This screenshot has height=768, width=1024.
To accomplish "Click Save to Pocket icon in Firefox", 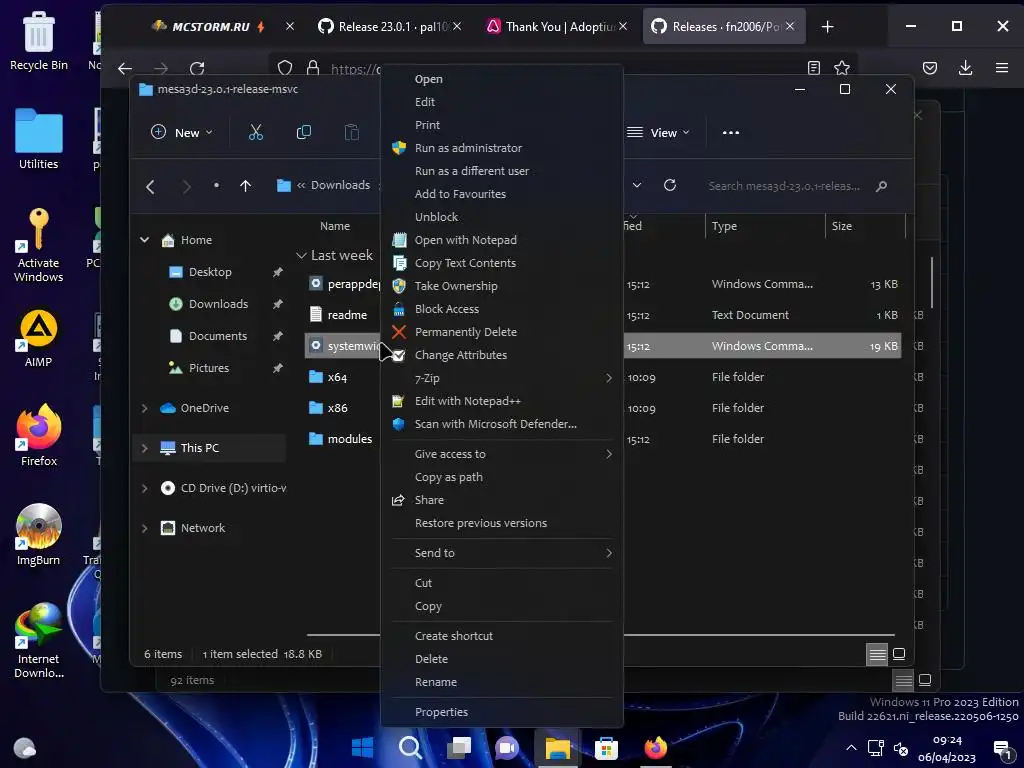I will 930,68.
